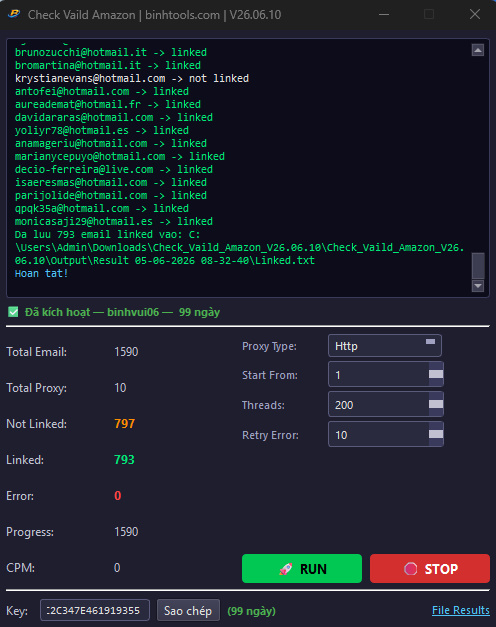The width and height of the screenshot is (496, 627).
Task: Click the Start From value field
Action: point(379,375)
